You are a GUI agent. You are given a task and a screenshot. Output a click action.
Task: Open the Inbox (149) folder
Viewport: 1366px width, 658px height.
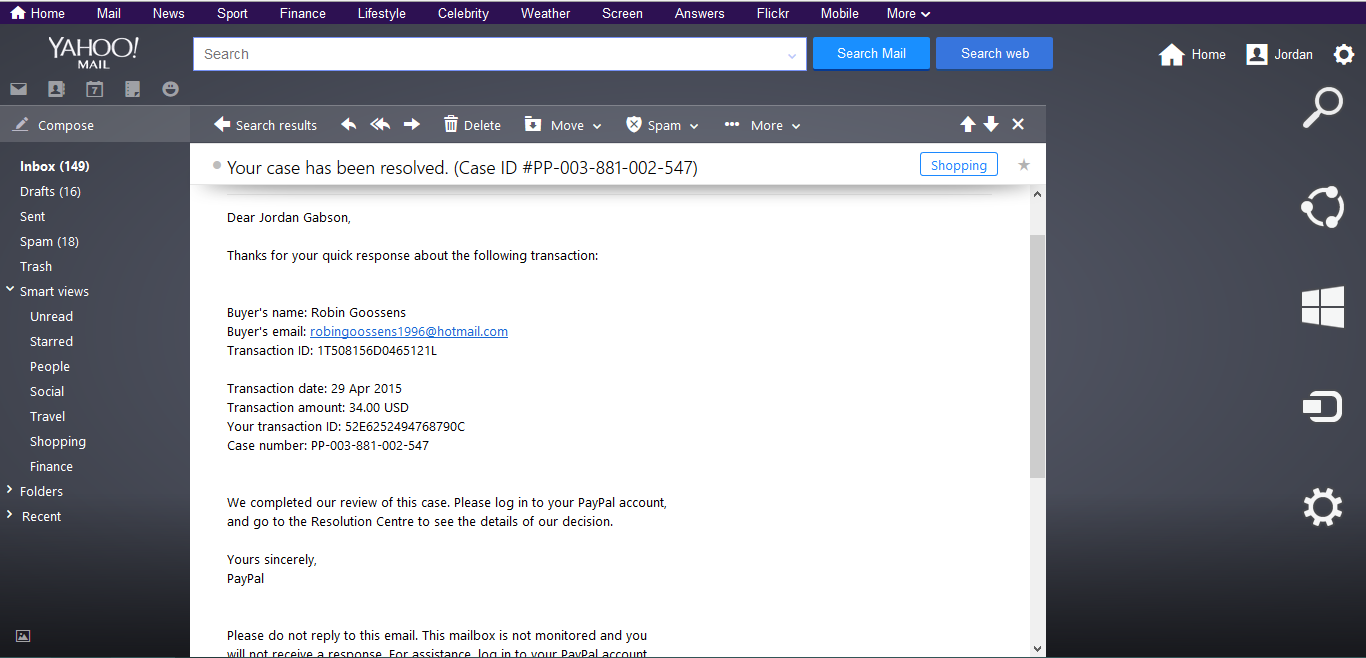tap(55, 166)
